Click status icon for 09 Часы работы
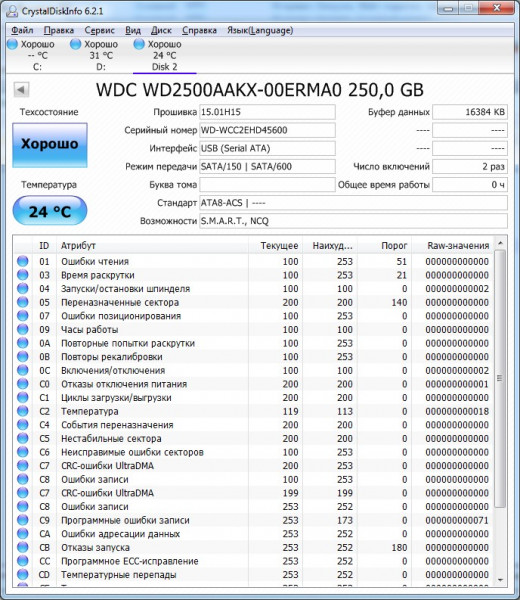 click(x=23, y=329)
